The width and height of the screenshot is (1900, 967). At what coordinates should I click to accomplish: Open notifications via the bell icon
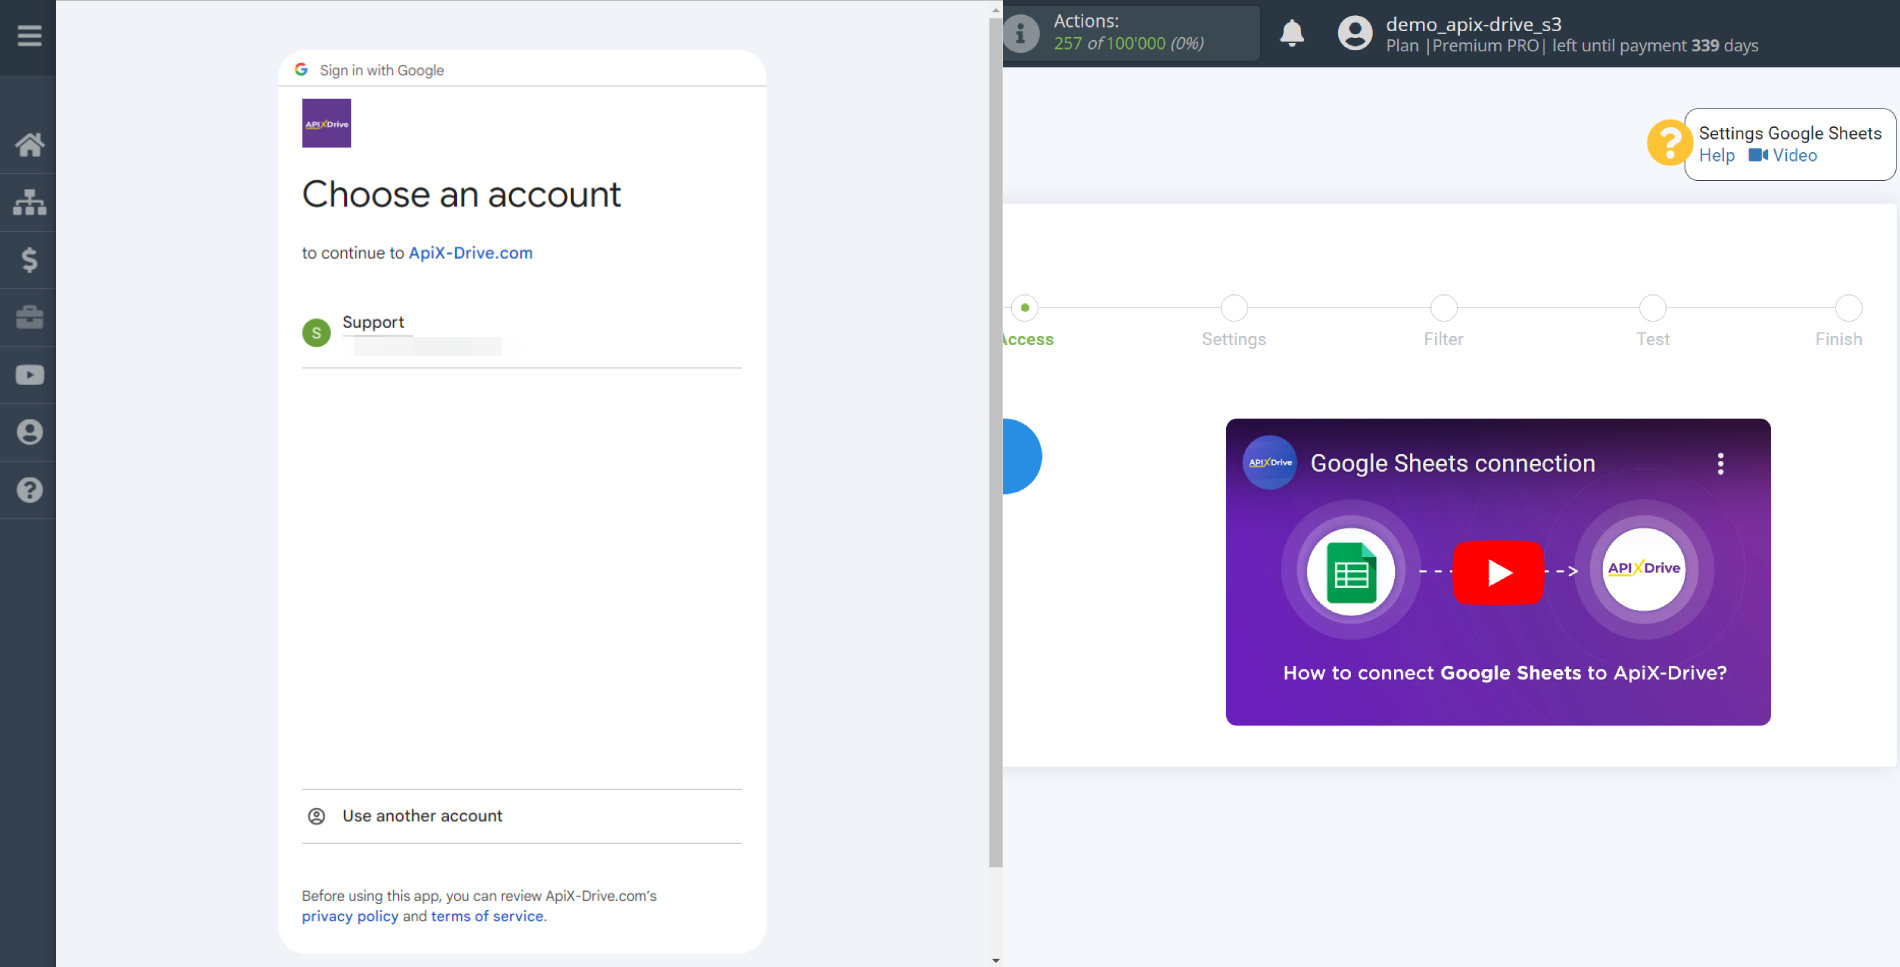(1292, 33)
